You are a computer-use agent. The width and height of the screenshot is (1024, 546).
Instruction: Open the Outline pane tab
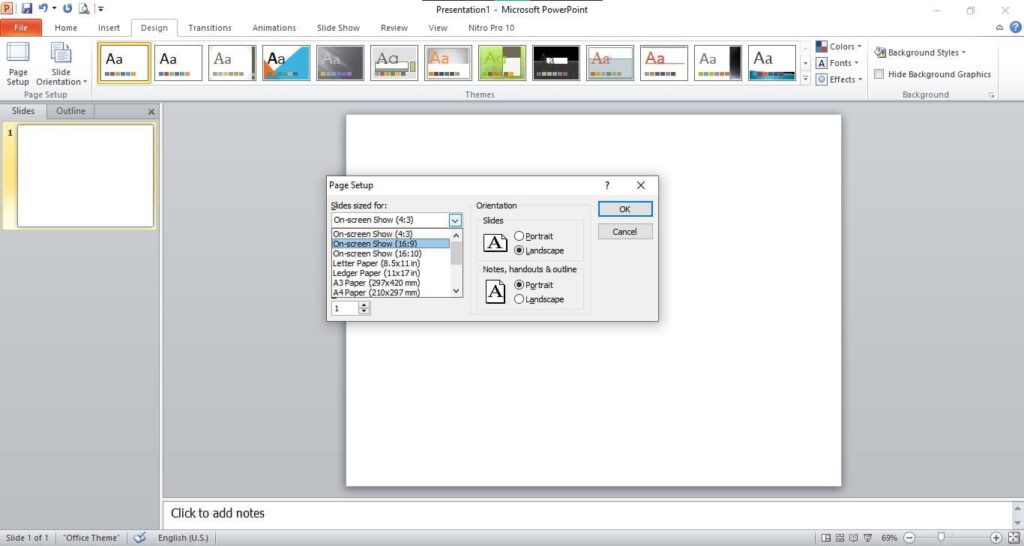71,111
